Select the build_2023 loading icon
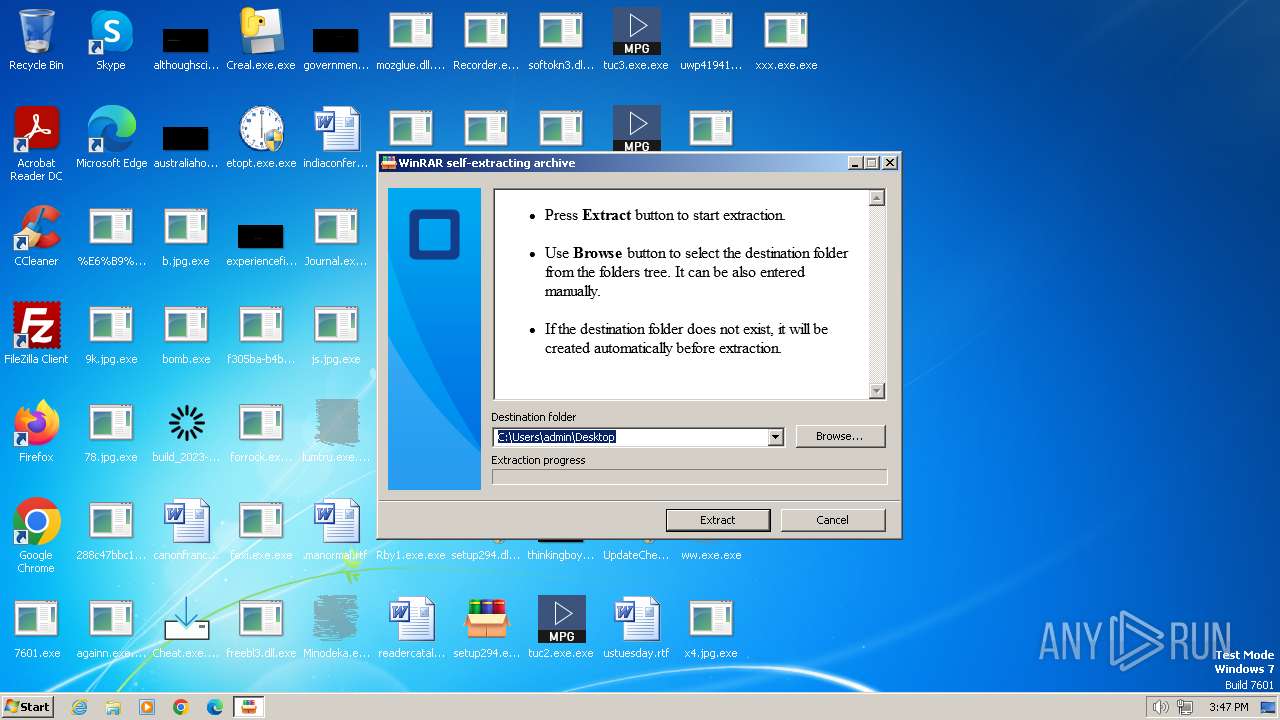 (x=186, y=432)
